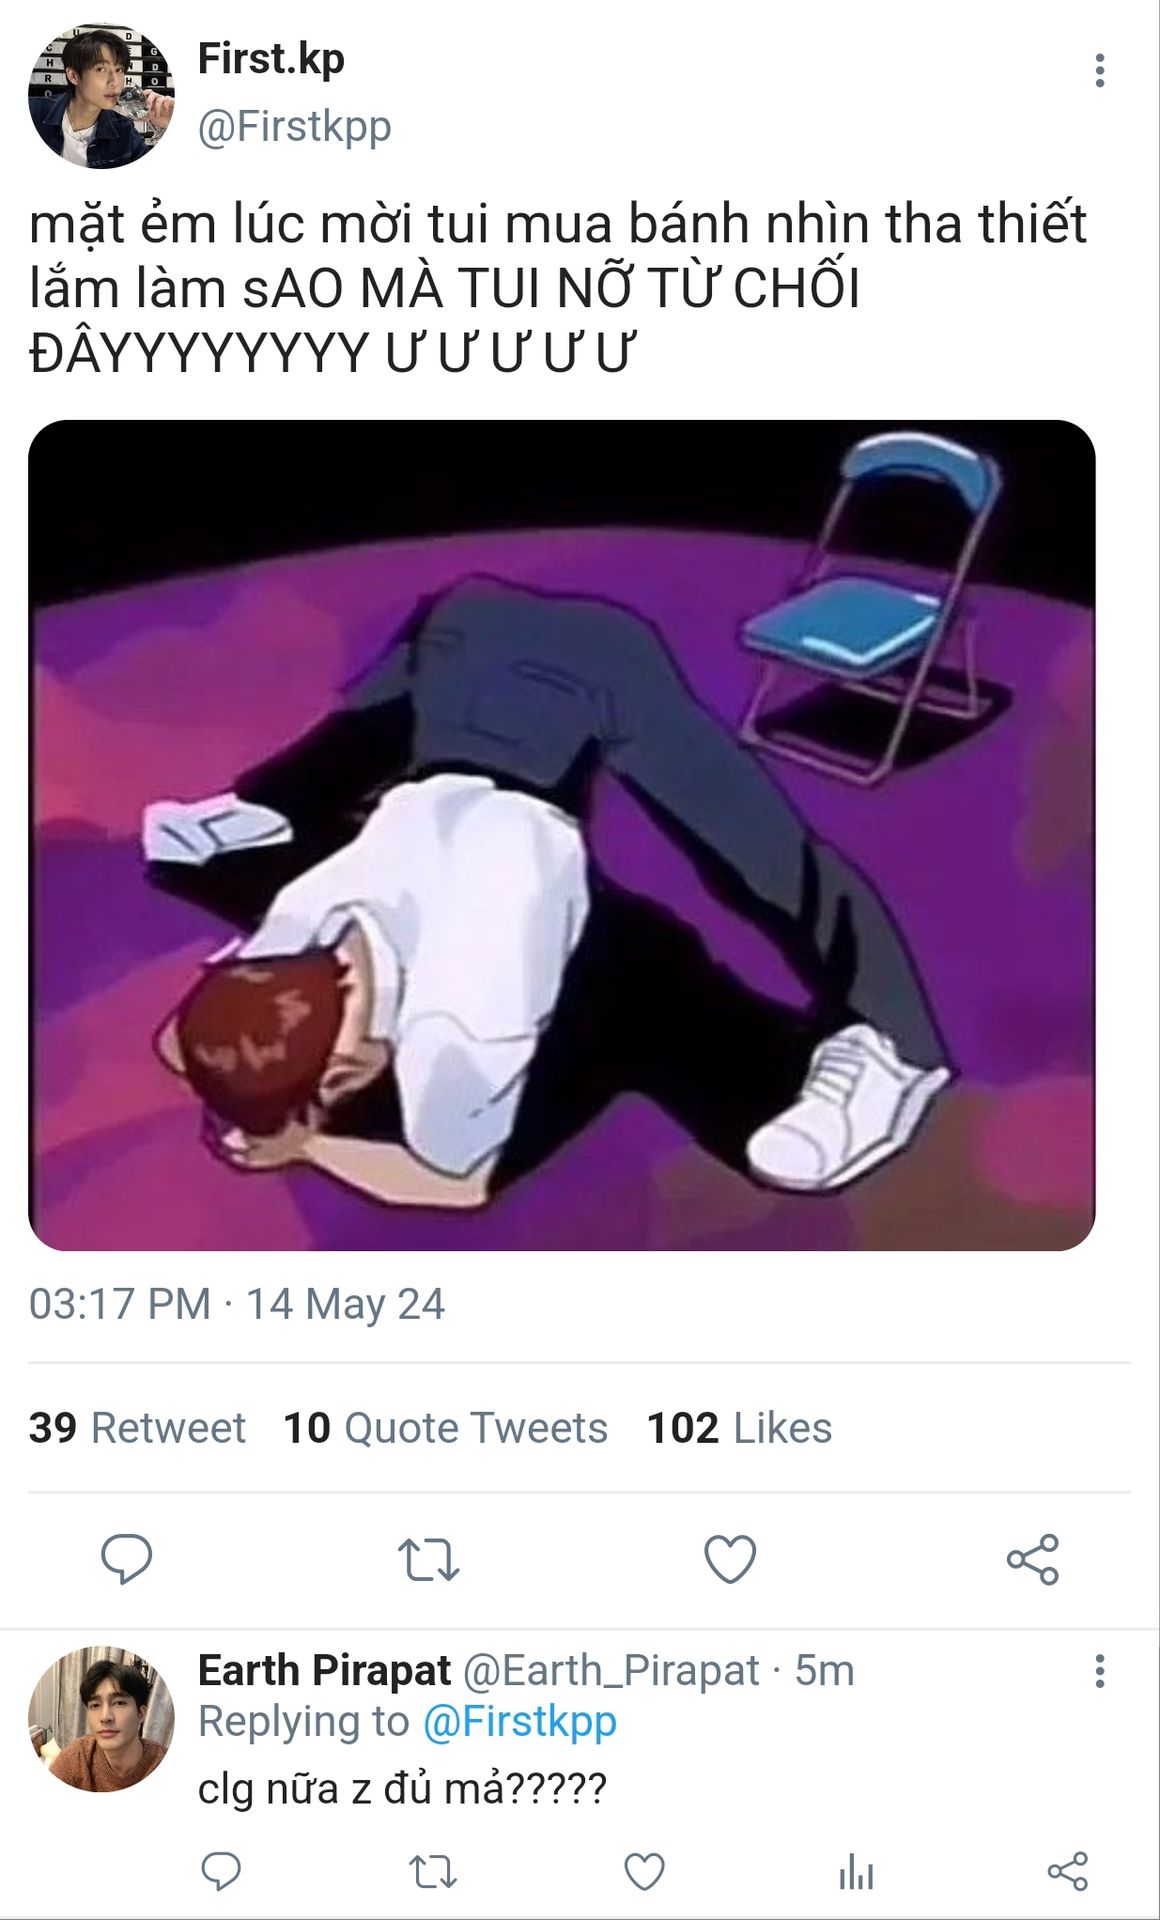The width and height of the screenshot is (1160, 1920).
Task: Like Earth Pirapat's reply
Action: coord(644,1871)
